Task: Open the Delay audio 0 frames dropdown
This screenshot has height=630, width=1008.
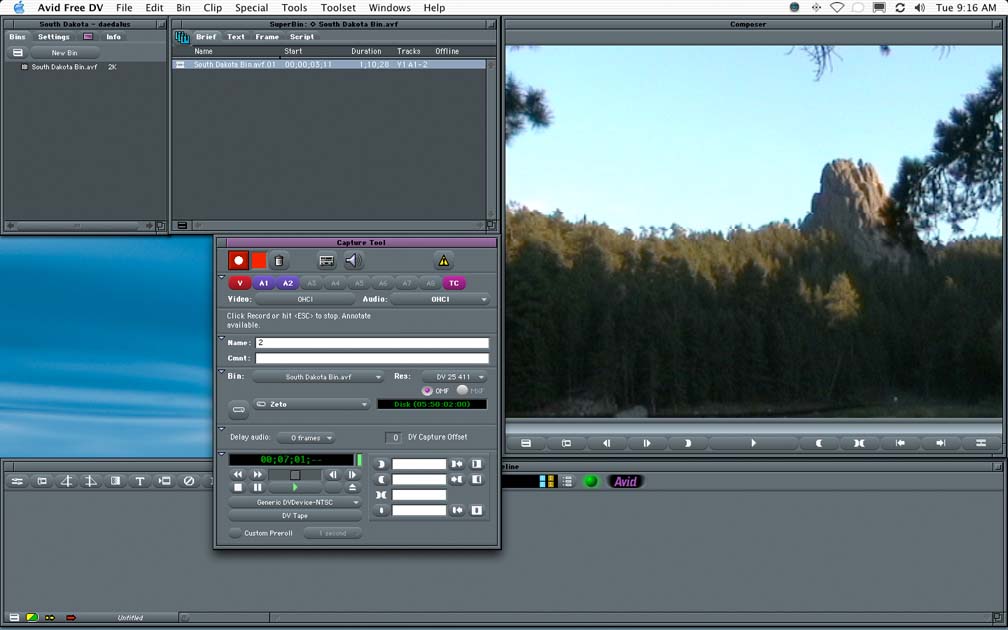Action: (306, 438)
